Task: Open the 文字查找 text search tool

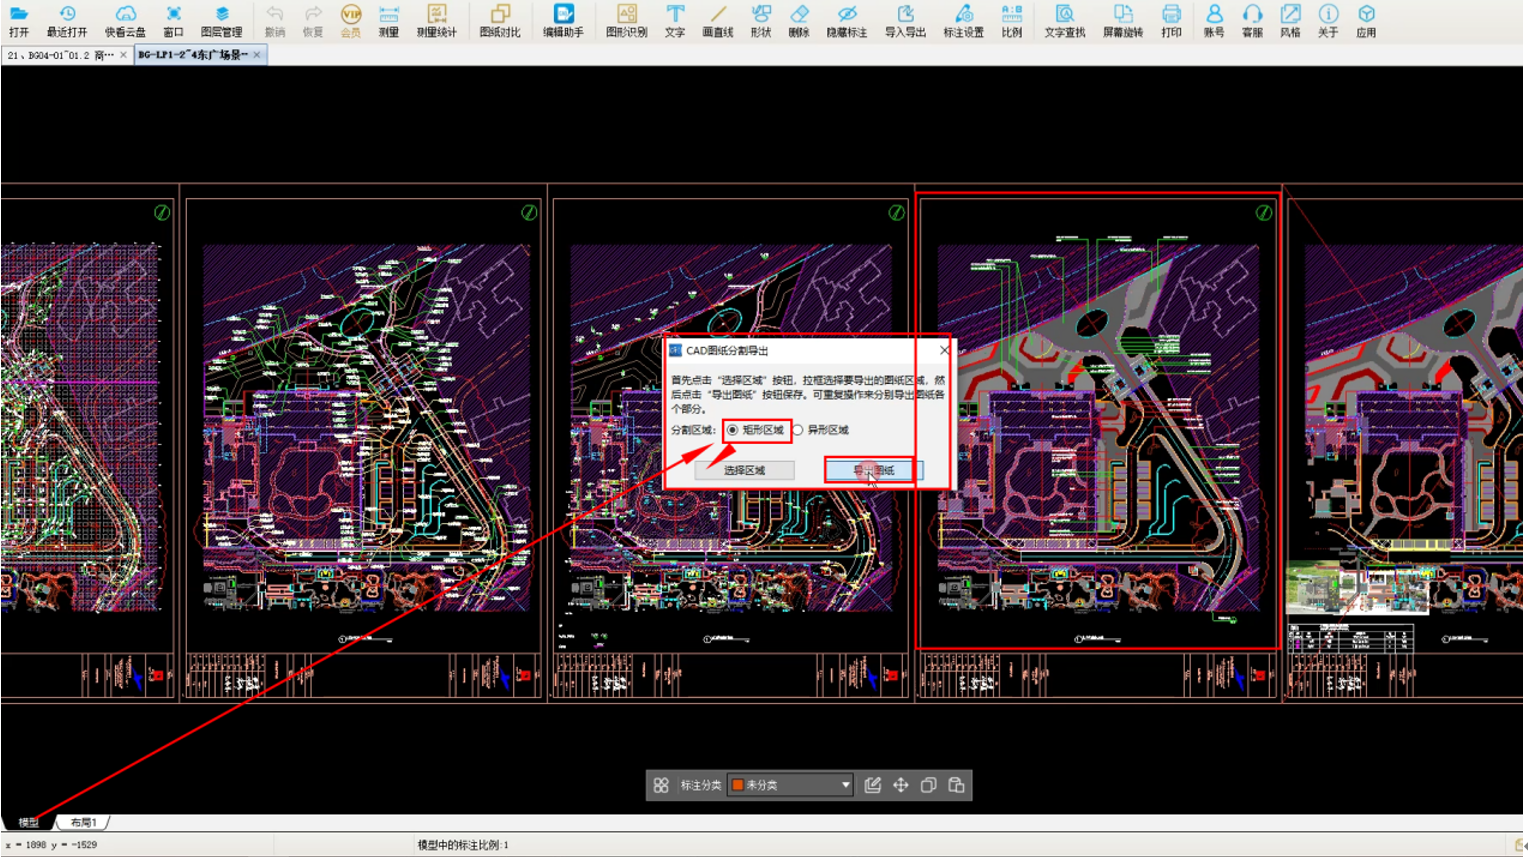Action: 1064,20
